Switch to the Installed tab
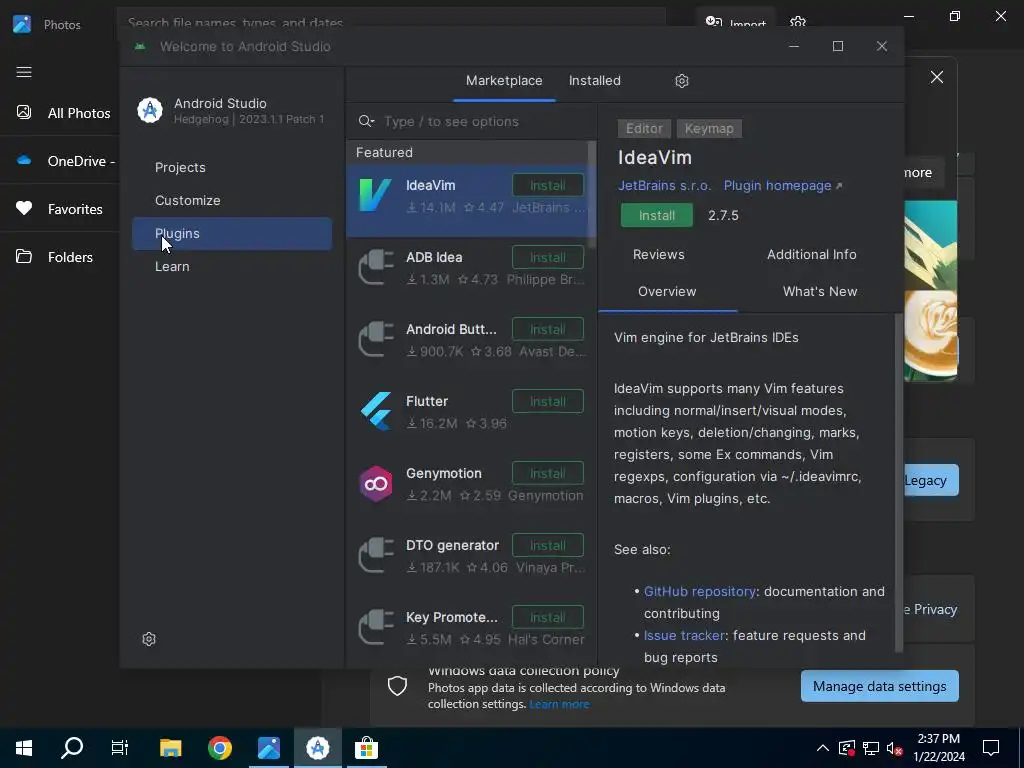 [594, 80]
